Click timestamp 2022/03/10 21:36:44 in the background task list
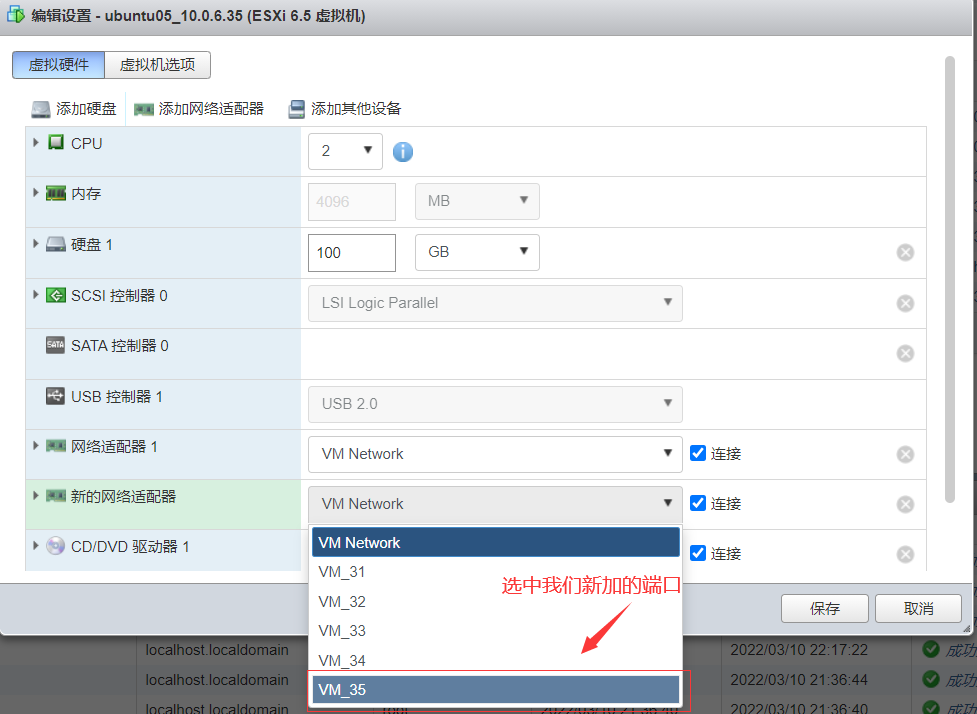The image size is (977, 714). (x=799, y=680)
